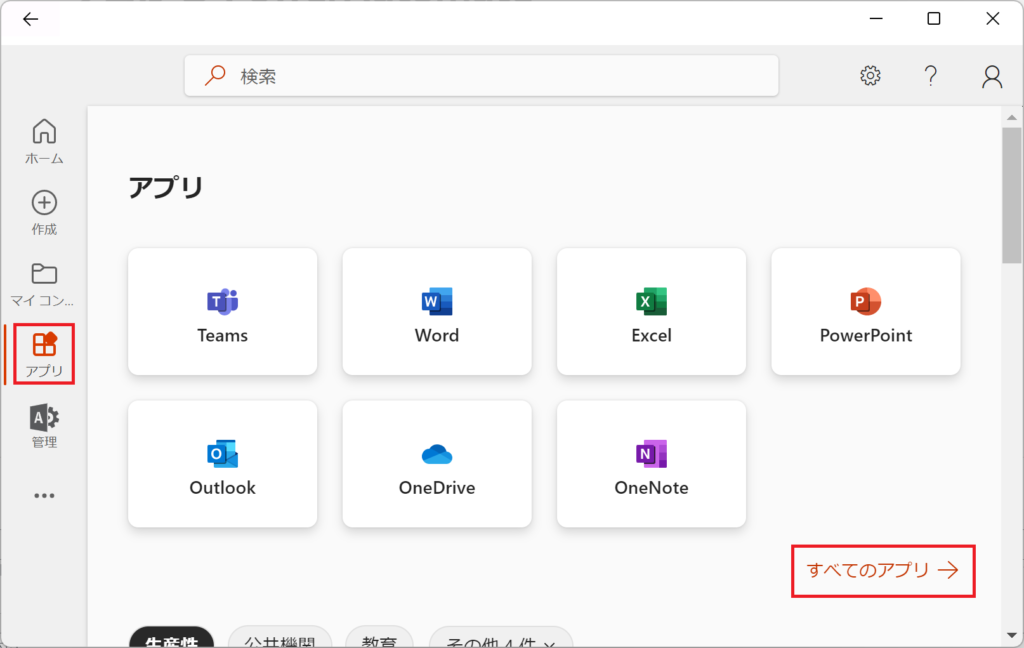The width and height of the screenshot is (1024, 648).
Task: Click the すべてのアプリ link
Action: pyautogui.click(x=882, y=571)
